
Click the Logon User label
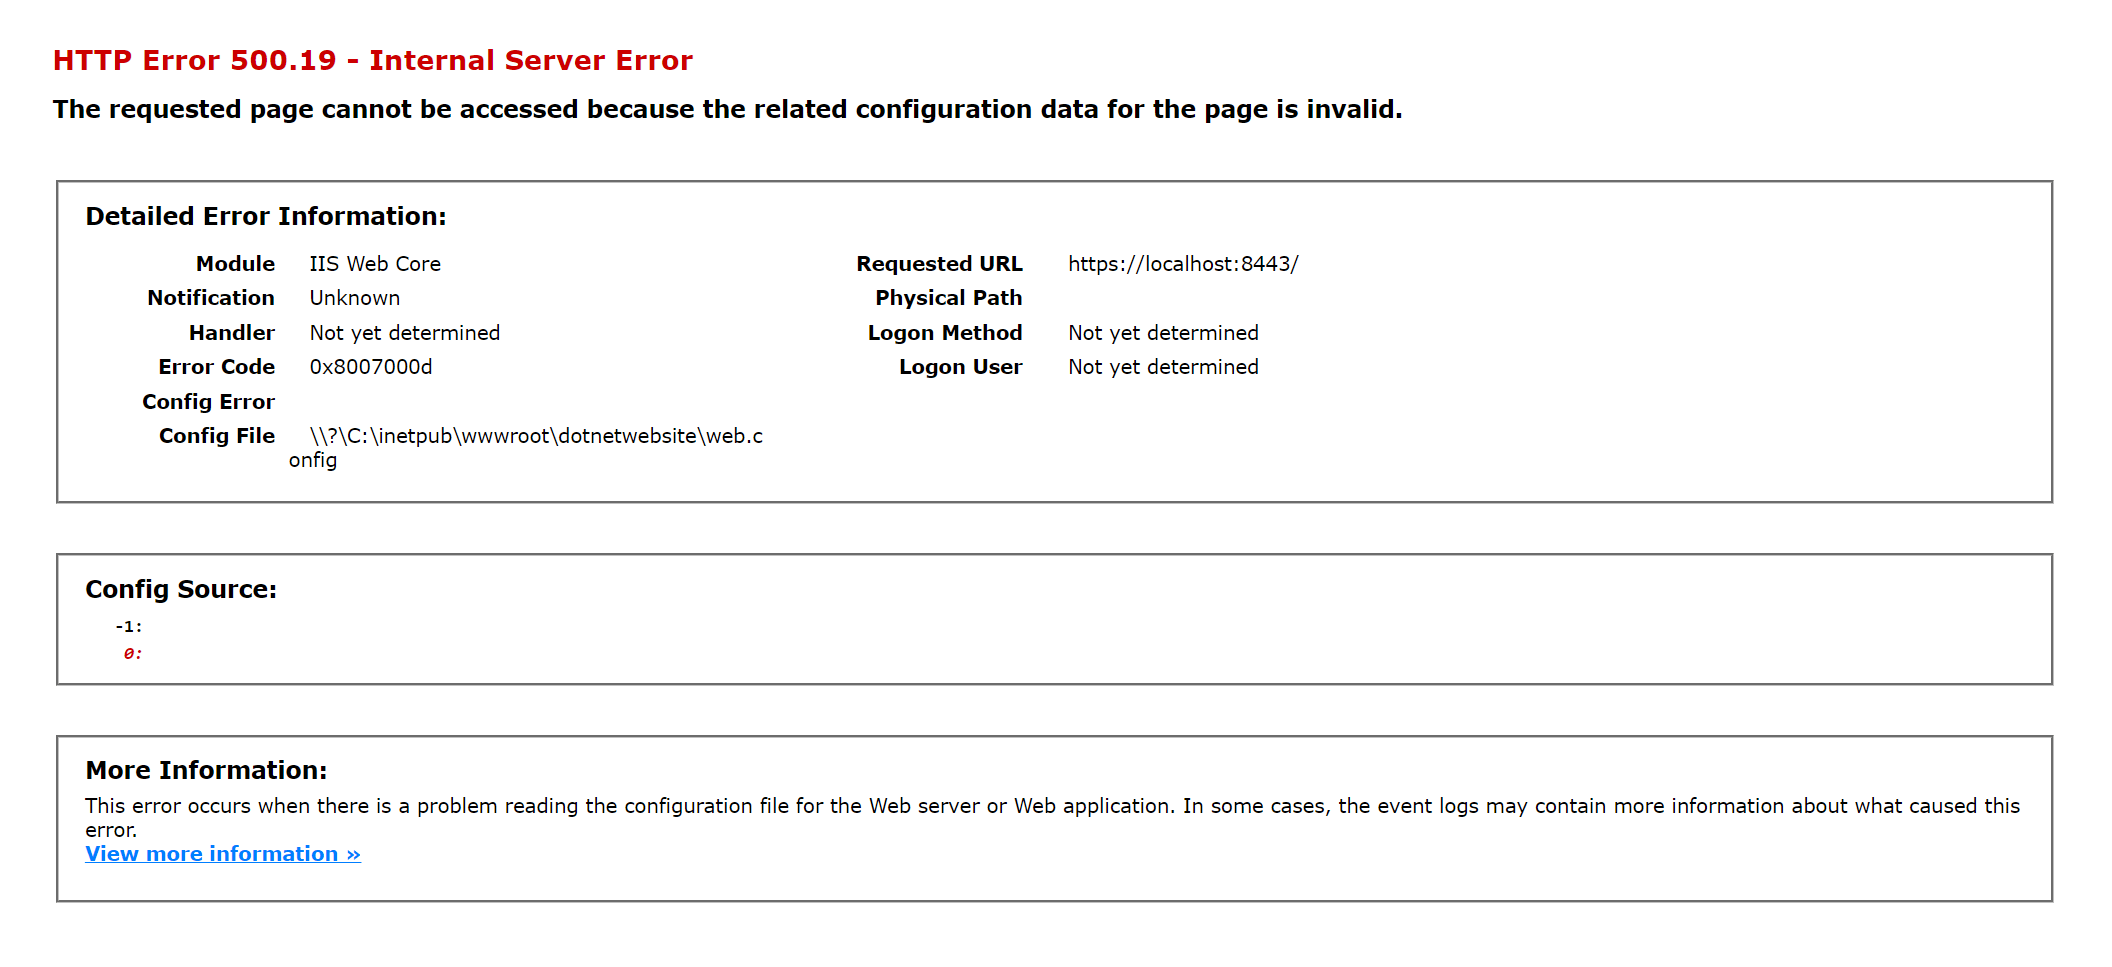tap(960, 366)
